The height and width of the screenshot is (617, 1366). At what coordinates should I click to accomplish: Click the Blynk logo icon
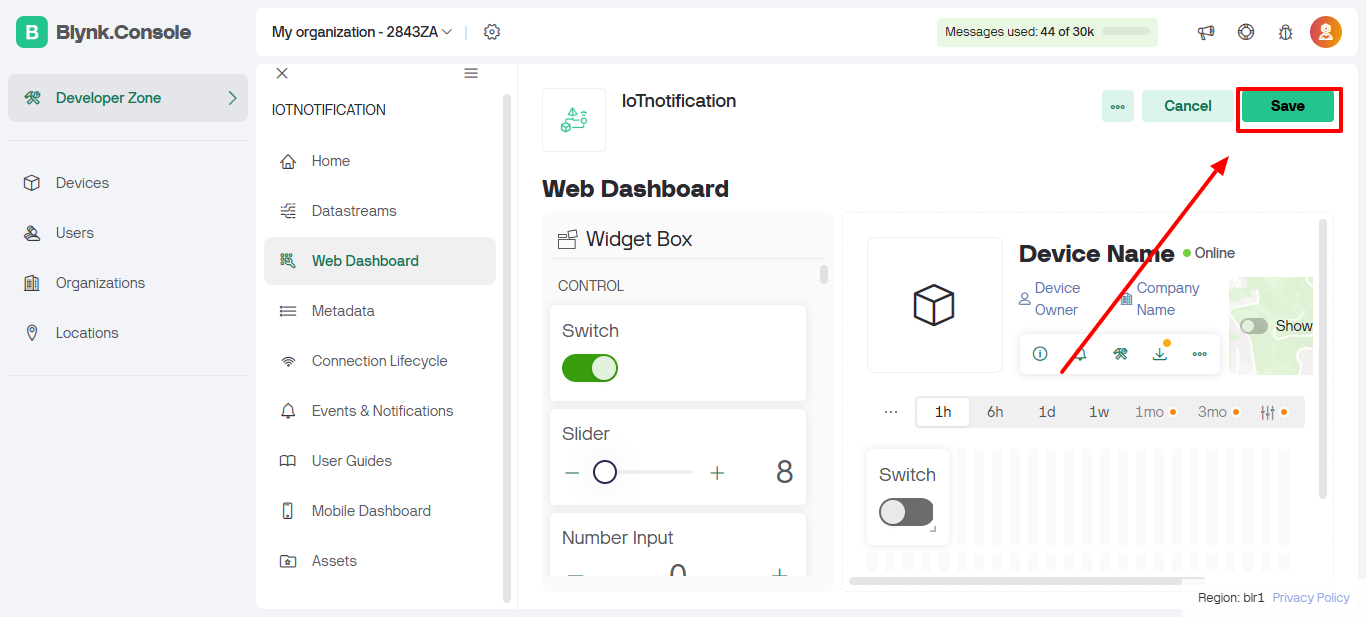(x=32, y=32)
